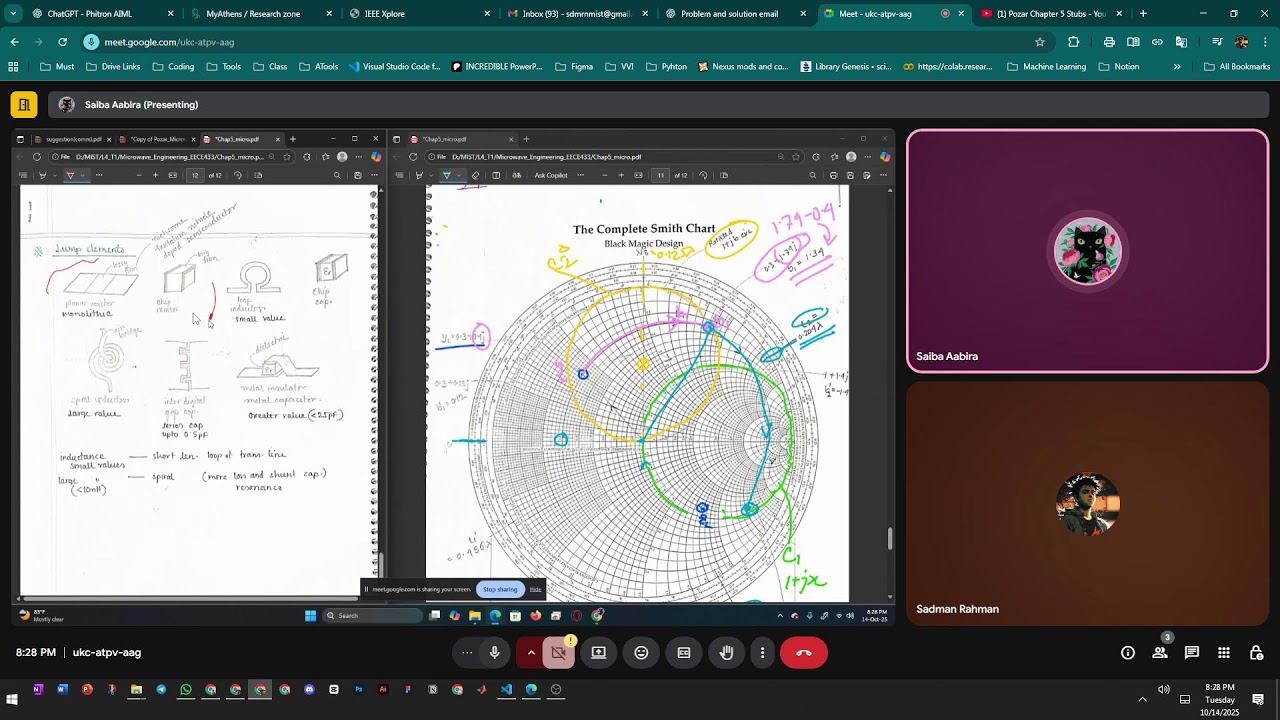The height and width of the screenshot is (720, 1280).
Task: Raise your hand in the meeting
Action: click(727, 653)
